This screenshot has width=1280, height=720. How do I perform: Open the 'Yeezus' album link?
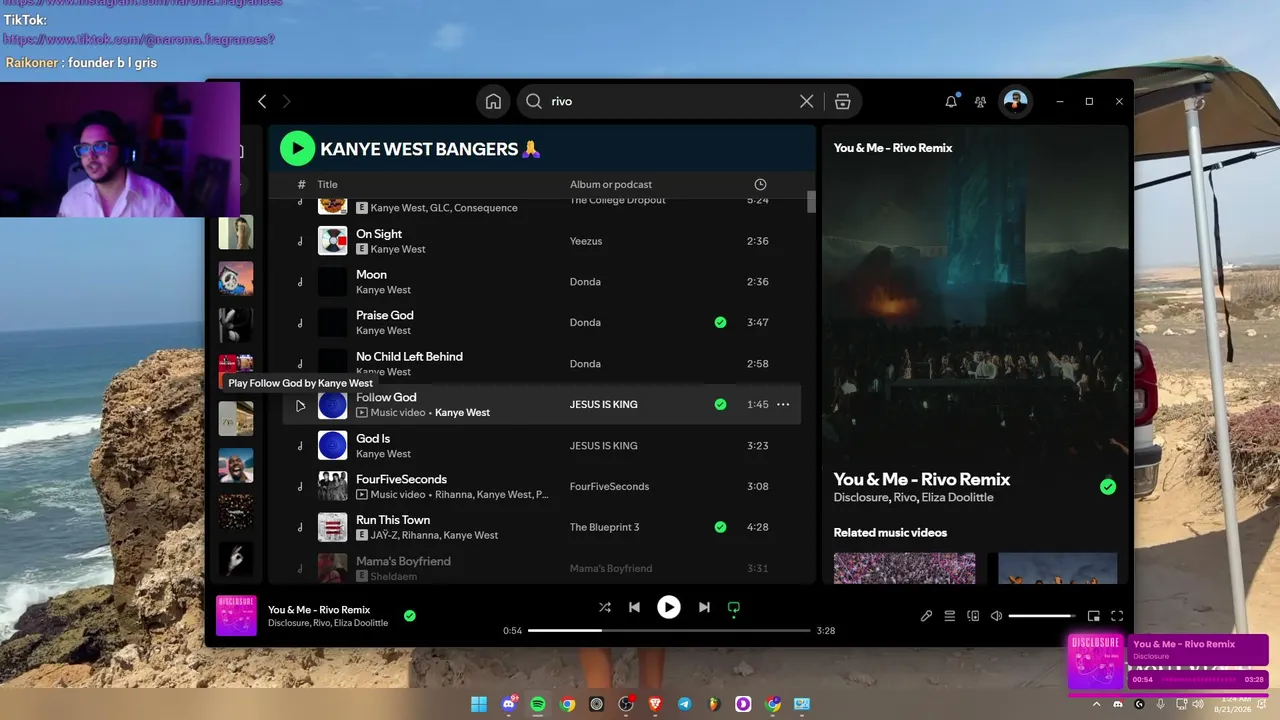click(x=586, y=241)
